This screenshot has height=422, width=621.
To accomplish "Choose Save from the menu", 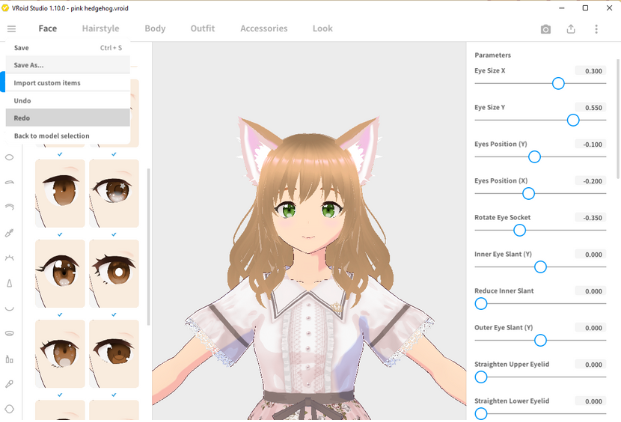I will (x=68, y=48).
